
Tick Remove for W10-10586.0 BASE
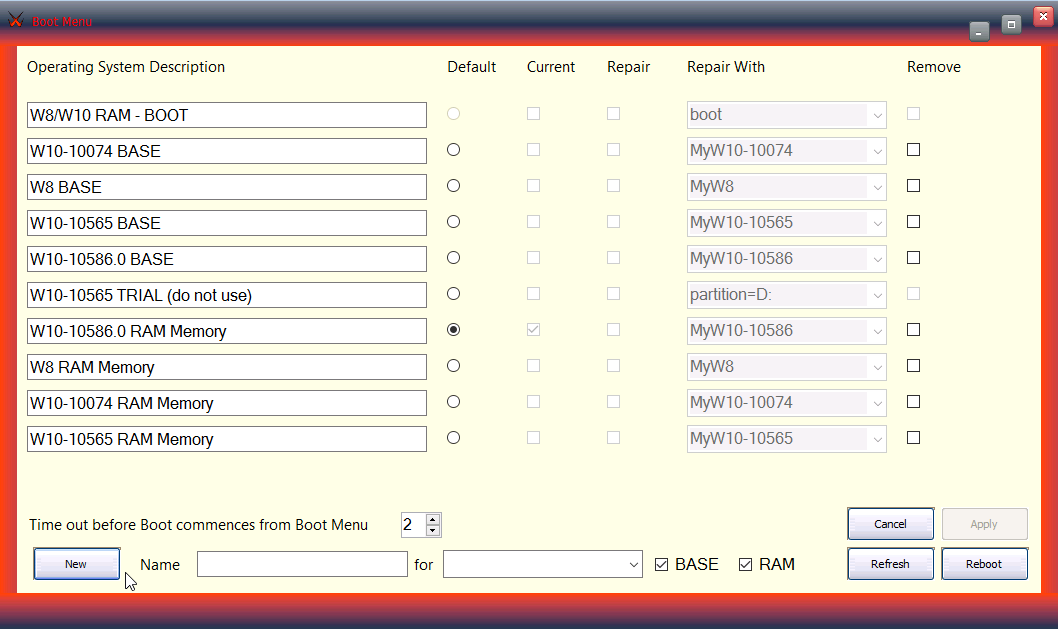click(914, 258)
